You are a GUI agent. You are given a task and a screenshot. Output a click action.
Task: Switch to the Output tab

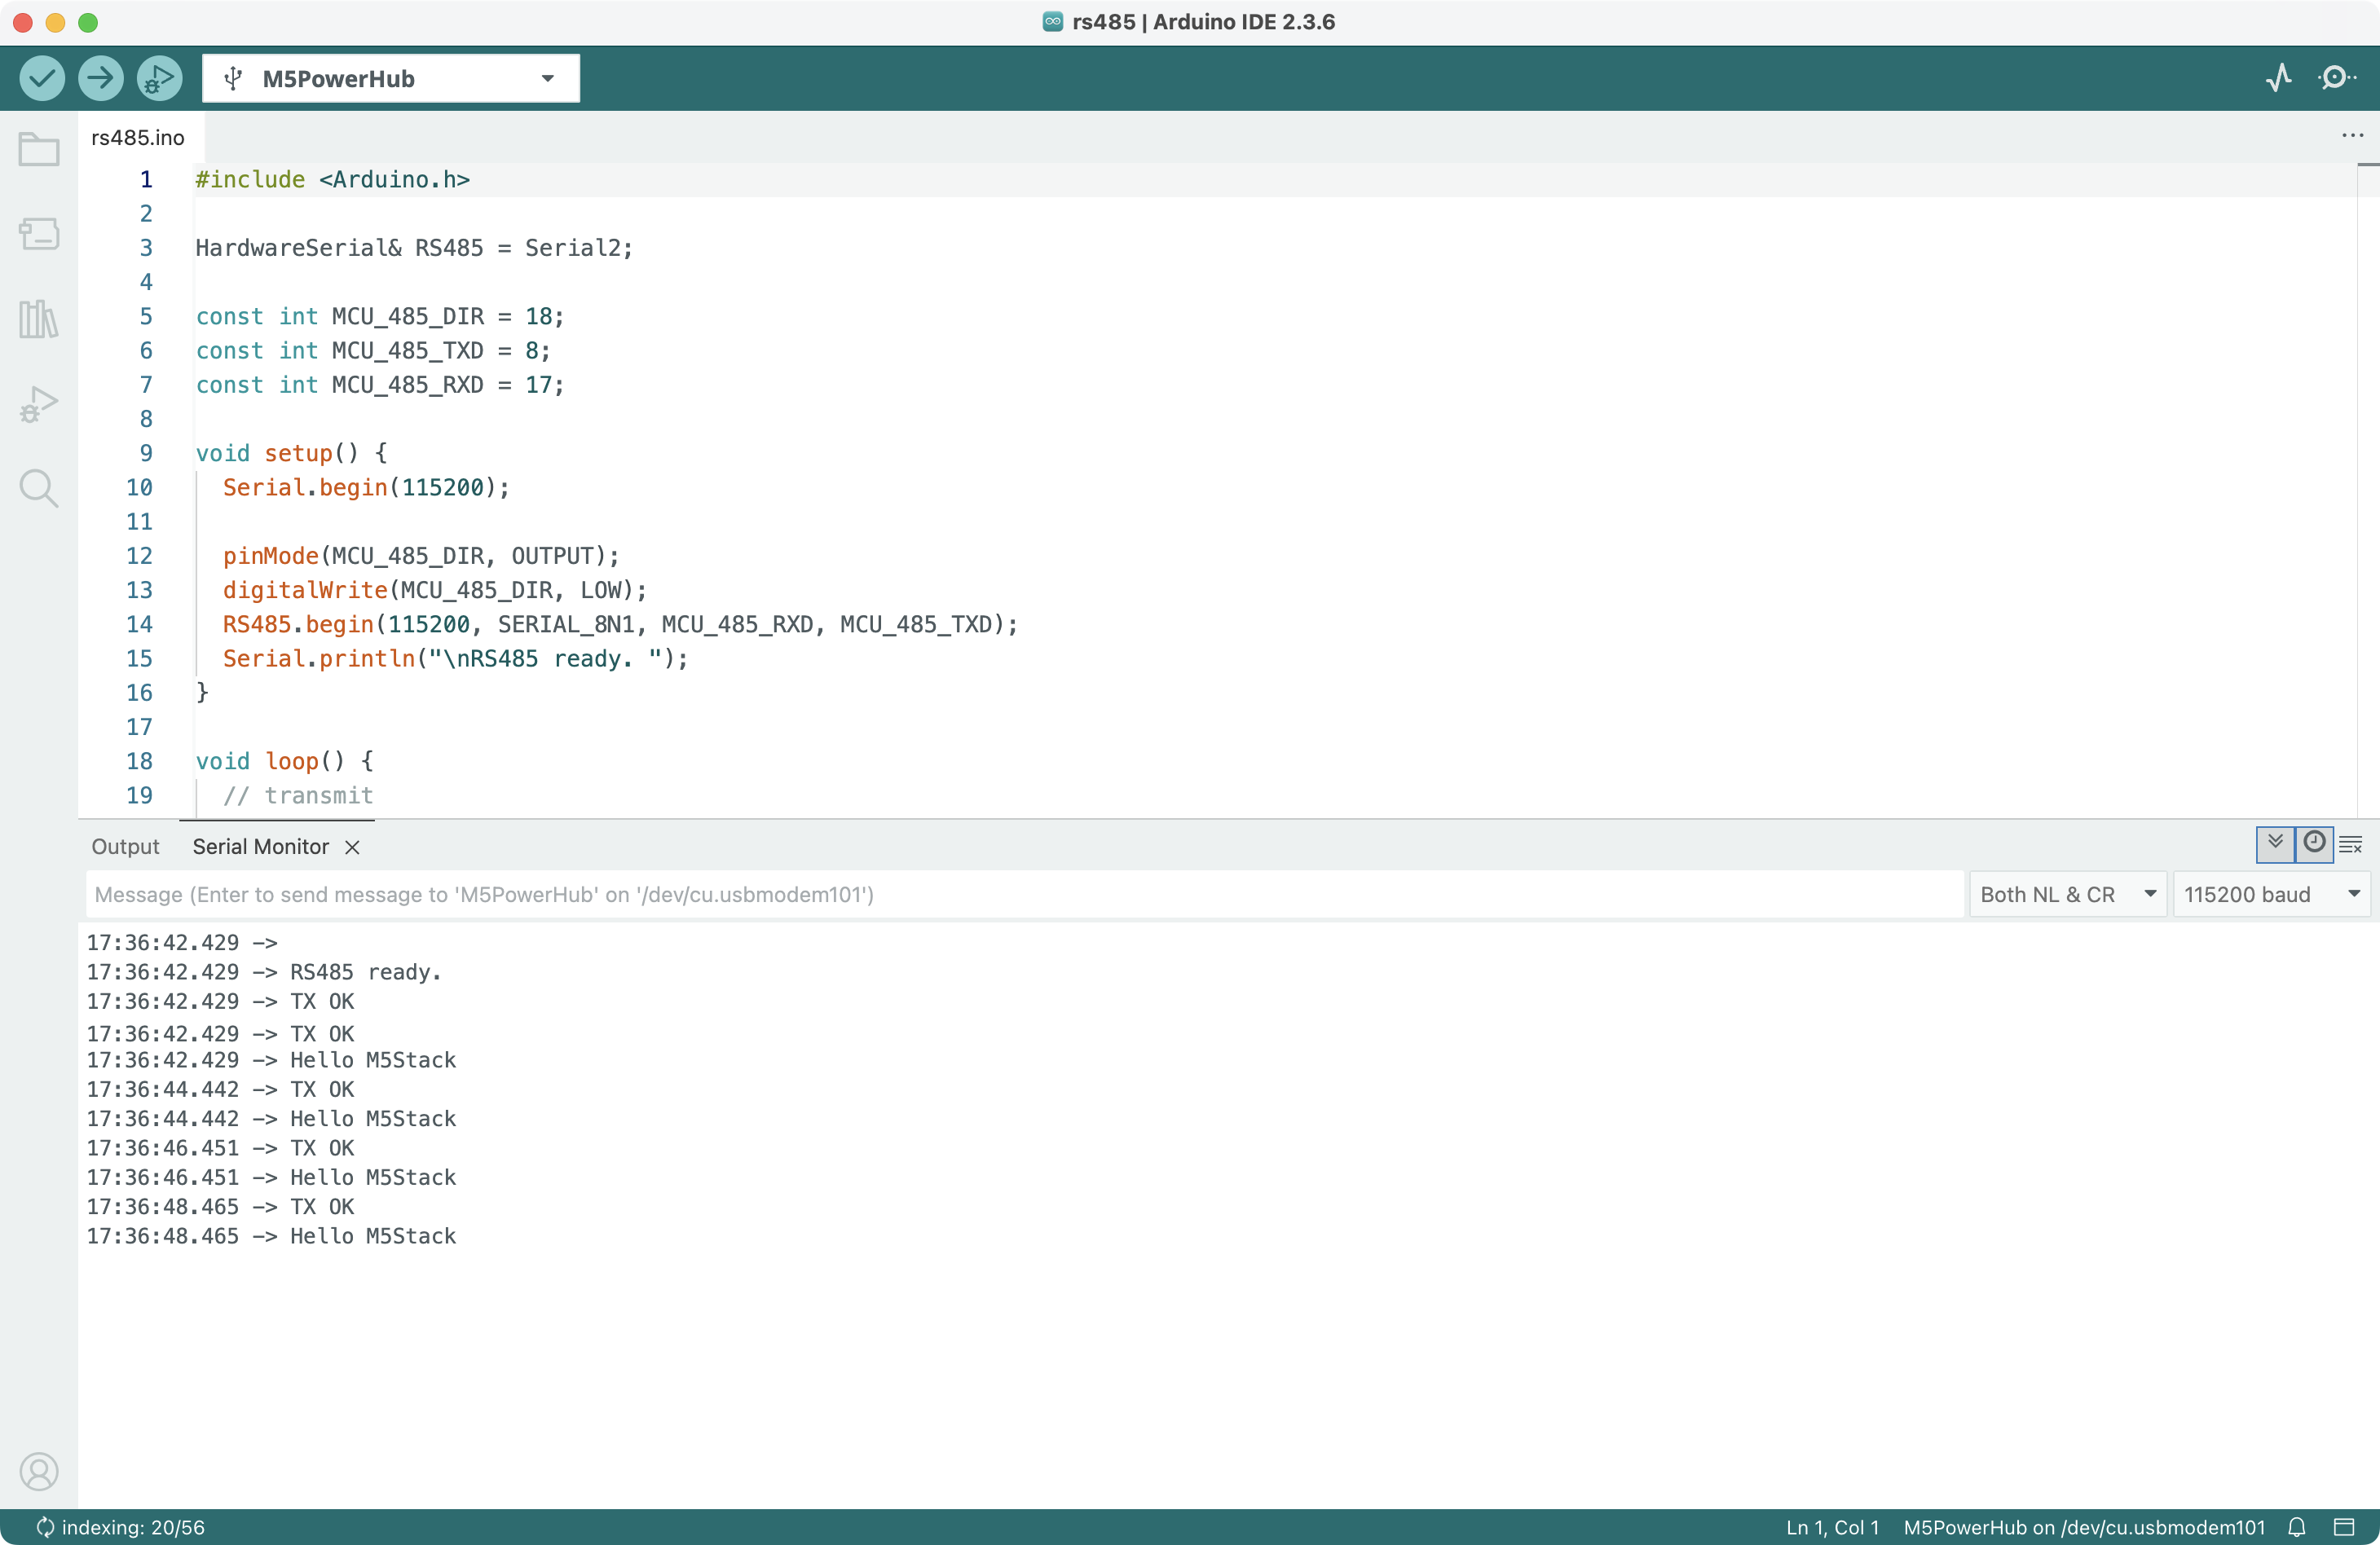click(x=125, y=847)
